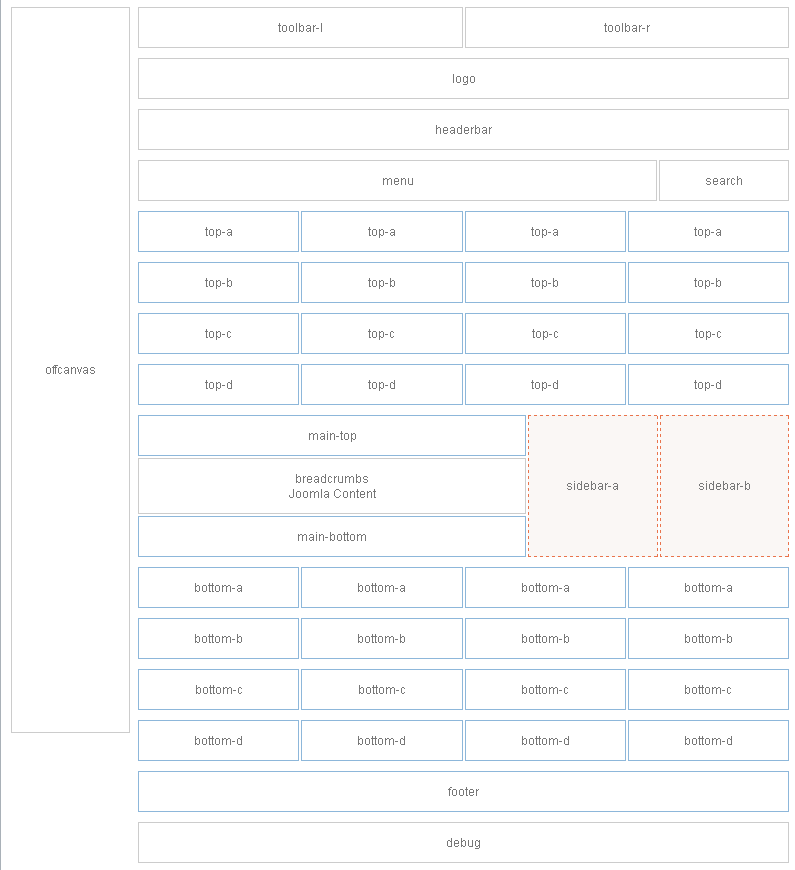Click the footer position block
795x870 pixels.
[463, 792]
